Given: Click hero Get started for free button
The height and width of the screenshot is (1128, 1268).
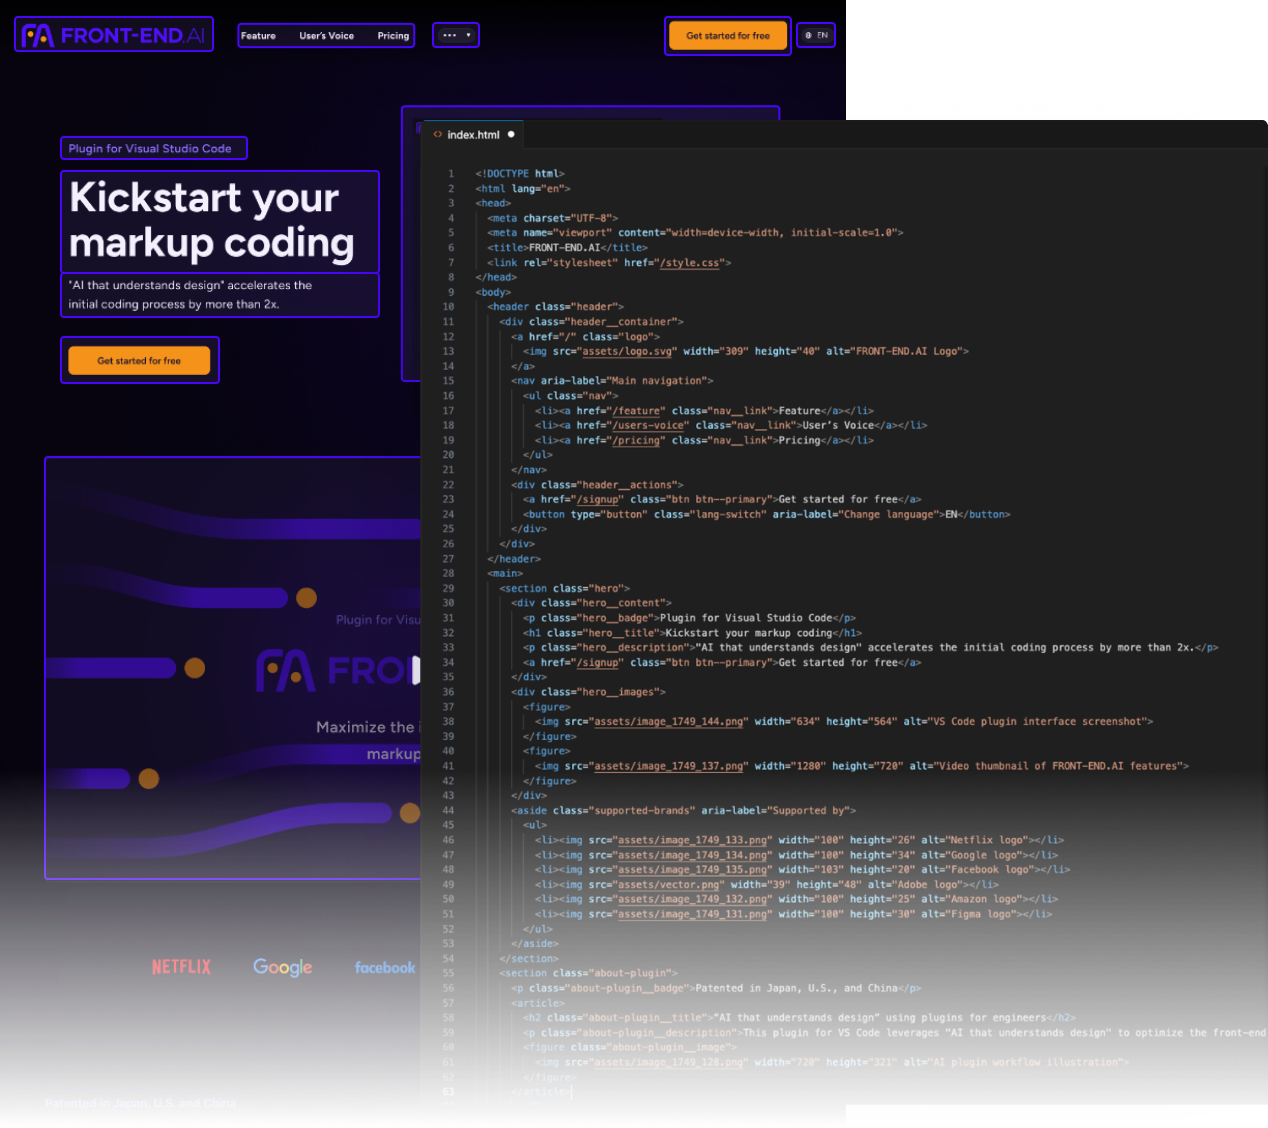Looking at the screenshot, I should pos(139,361).
